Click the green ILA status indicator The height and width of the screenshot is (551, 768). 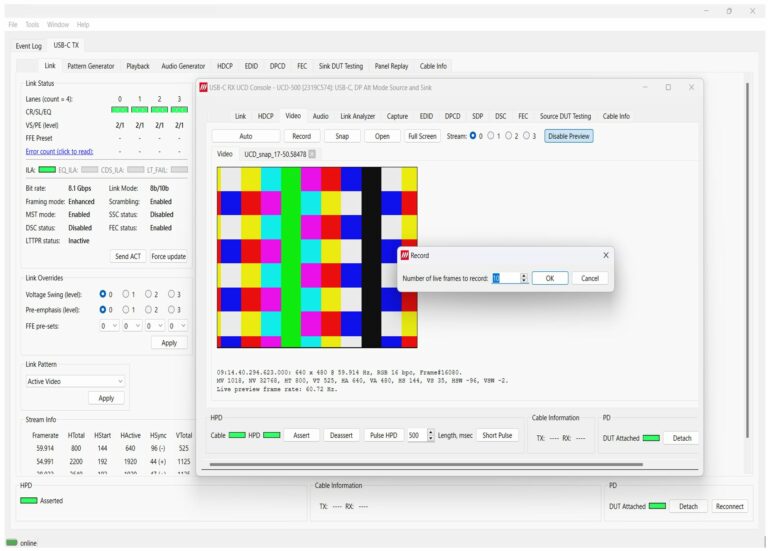tap(47, 170)
